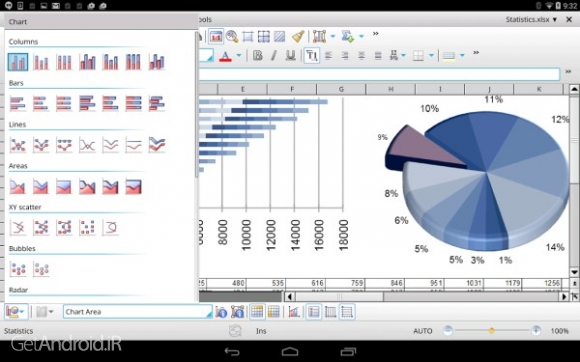Click the zoom in plus button

tap(536, 331)
